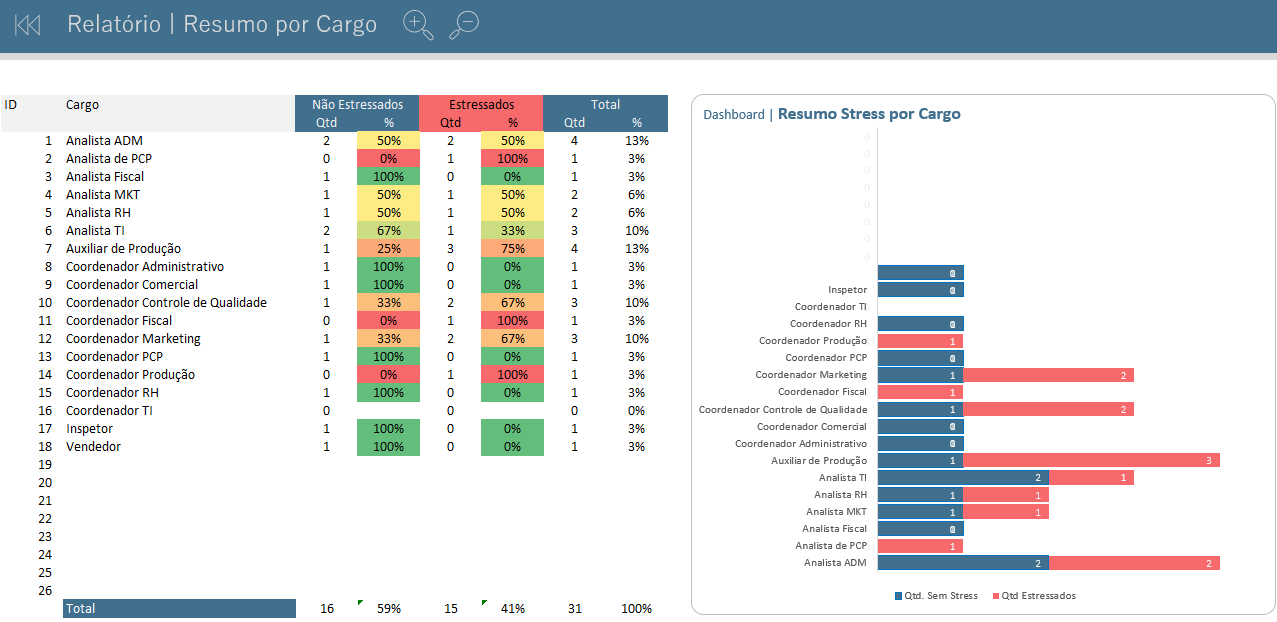Click green error triangle beside total 41%
The image size is (1277, 622).
(x=484, y=603)
